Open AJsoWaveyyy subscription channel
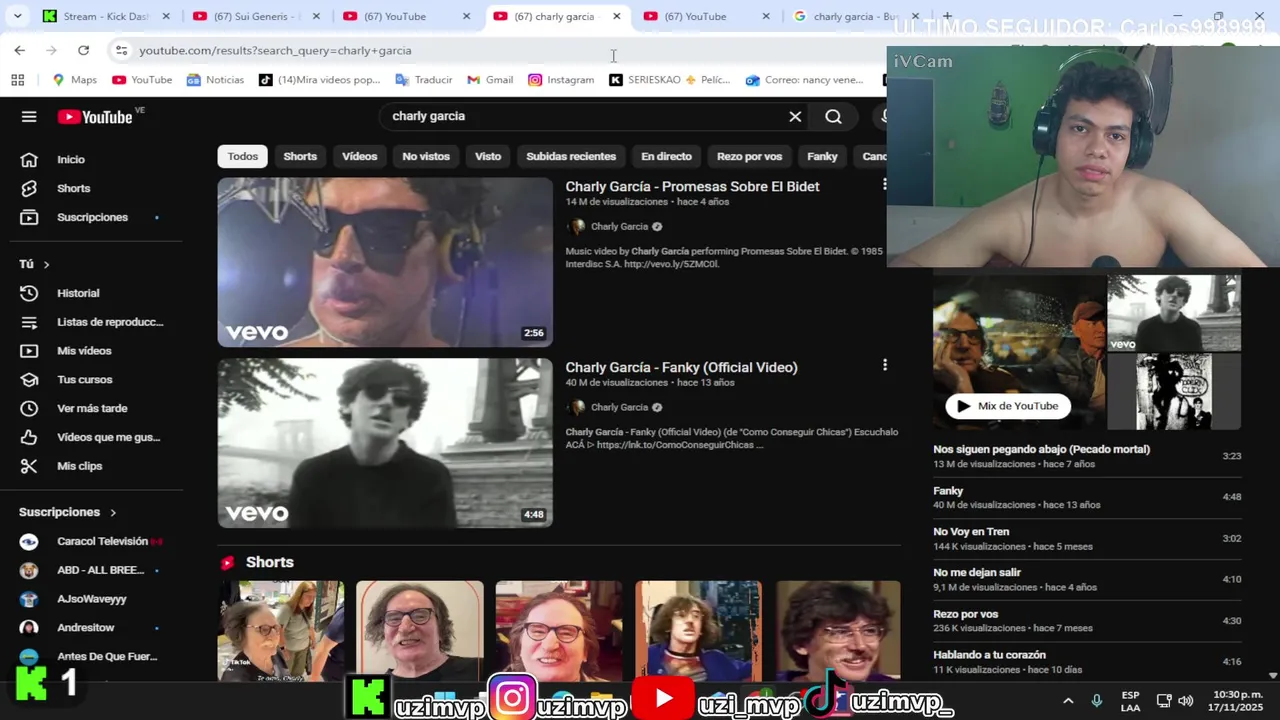The image size is (1280, 720). [90, 599]
